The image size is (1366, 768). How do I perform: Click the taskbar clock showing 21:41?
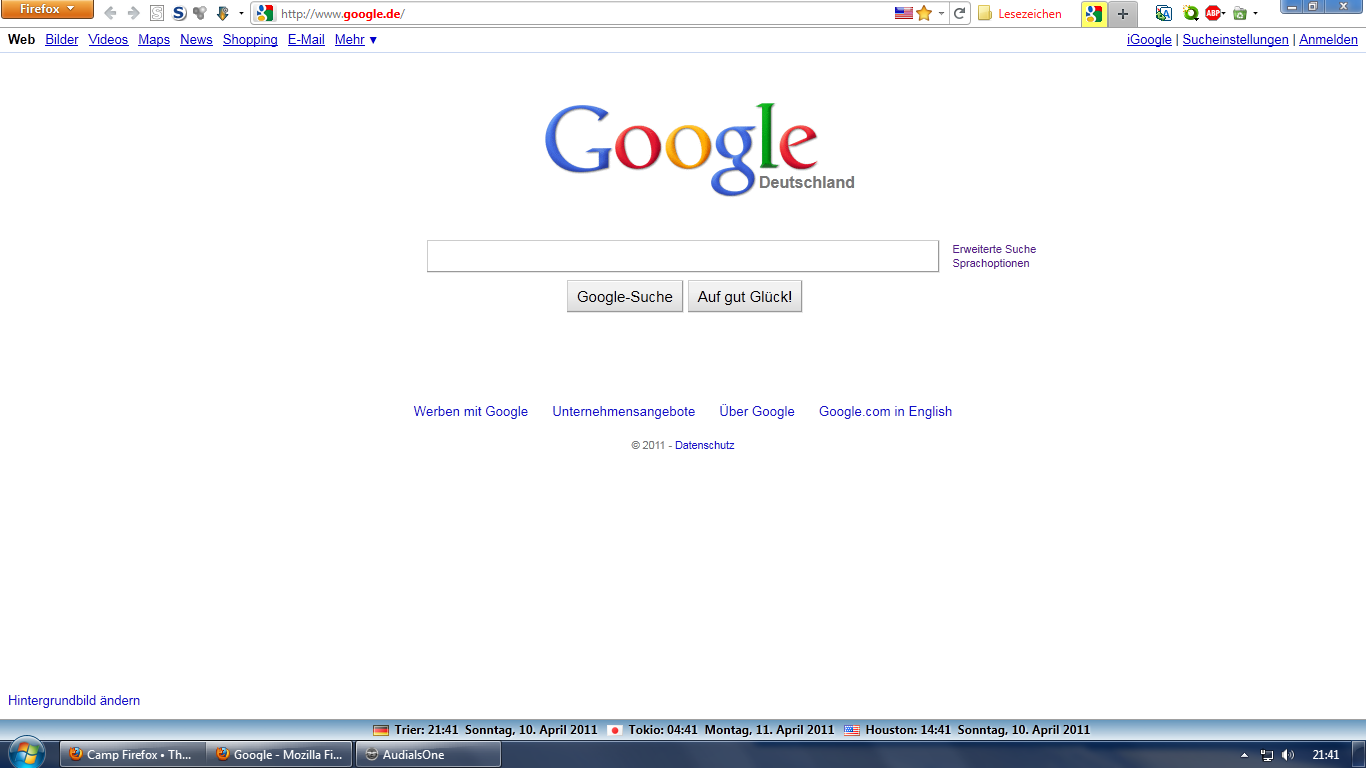1326,755
